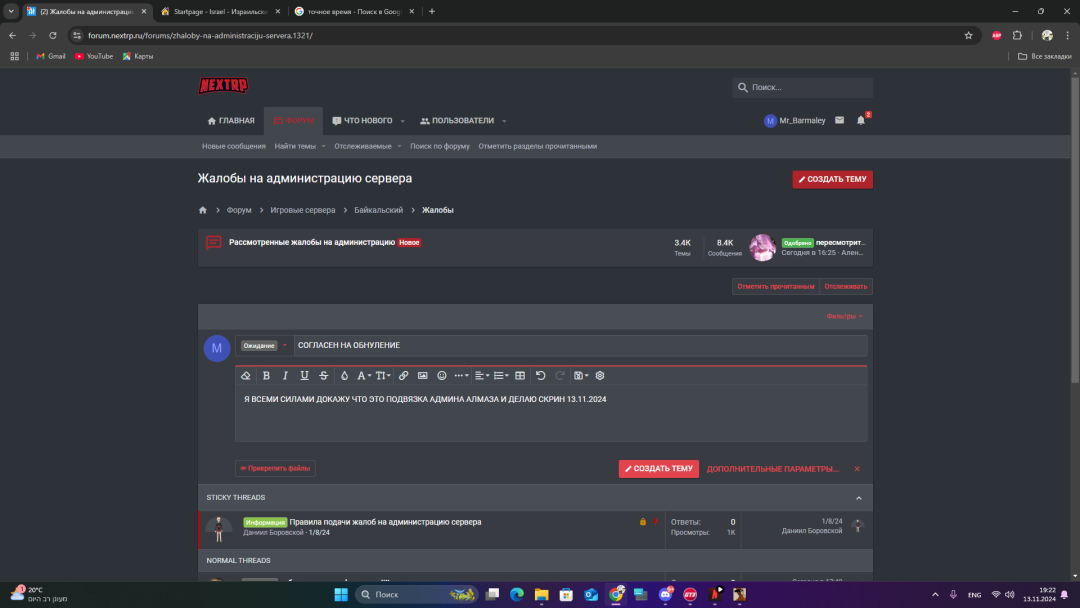
Task: Open the text color droplet picker
Action: 344,376
